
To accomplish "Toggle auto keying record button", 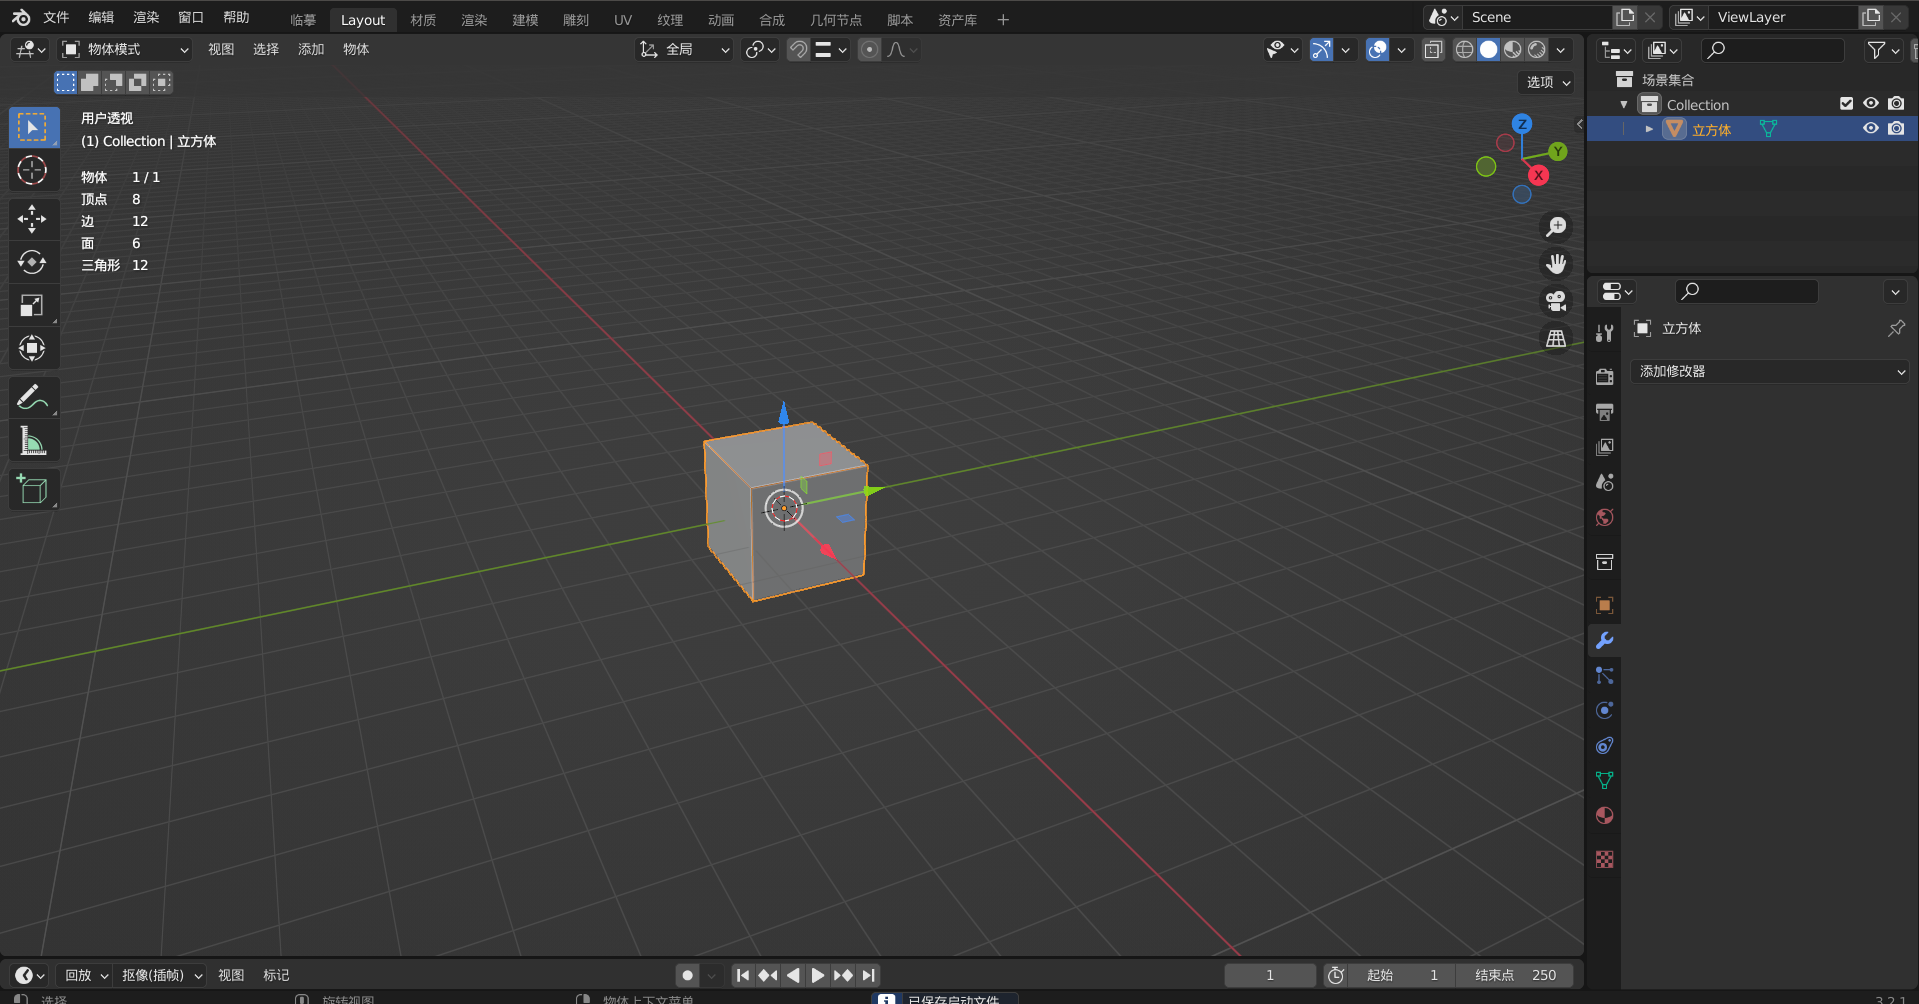I will coord(687,975).
